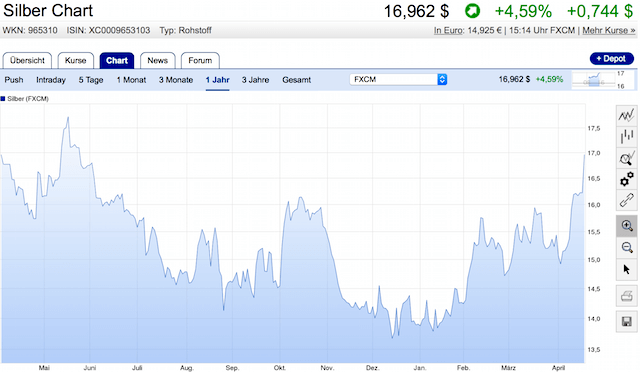The height and width of the screenshot is (372, 640).
Task: Switch to Push chart mode
Action: click(14, 80)
